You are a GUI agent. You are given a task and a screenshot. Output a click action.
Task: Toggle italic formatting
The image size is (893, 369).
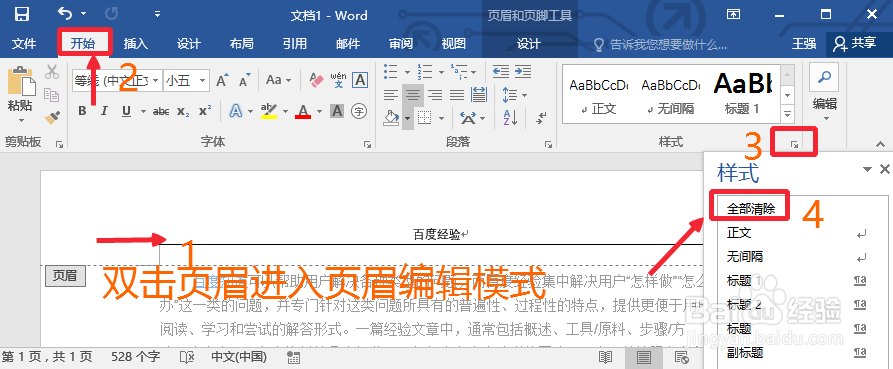coord(104,111)
